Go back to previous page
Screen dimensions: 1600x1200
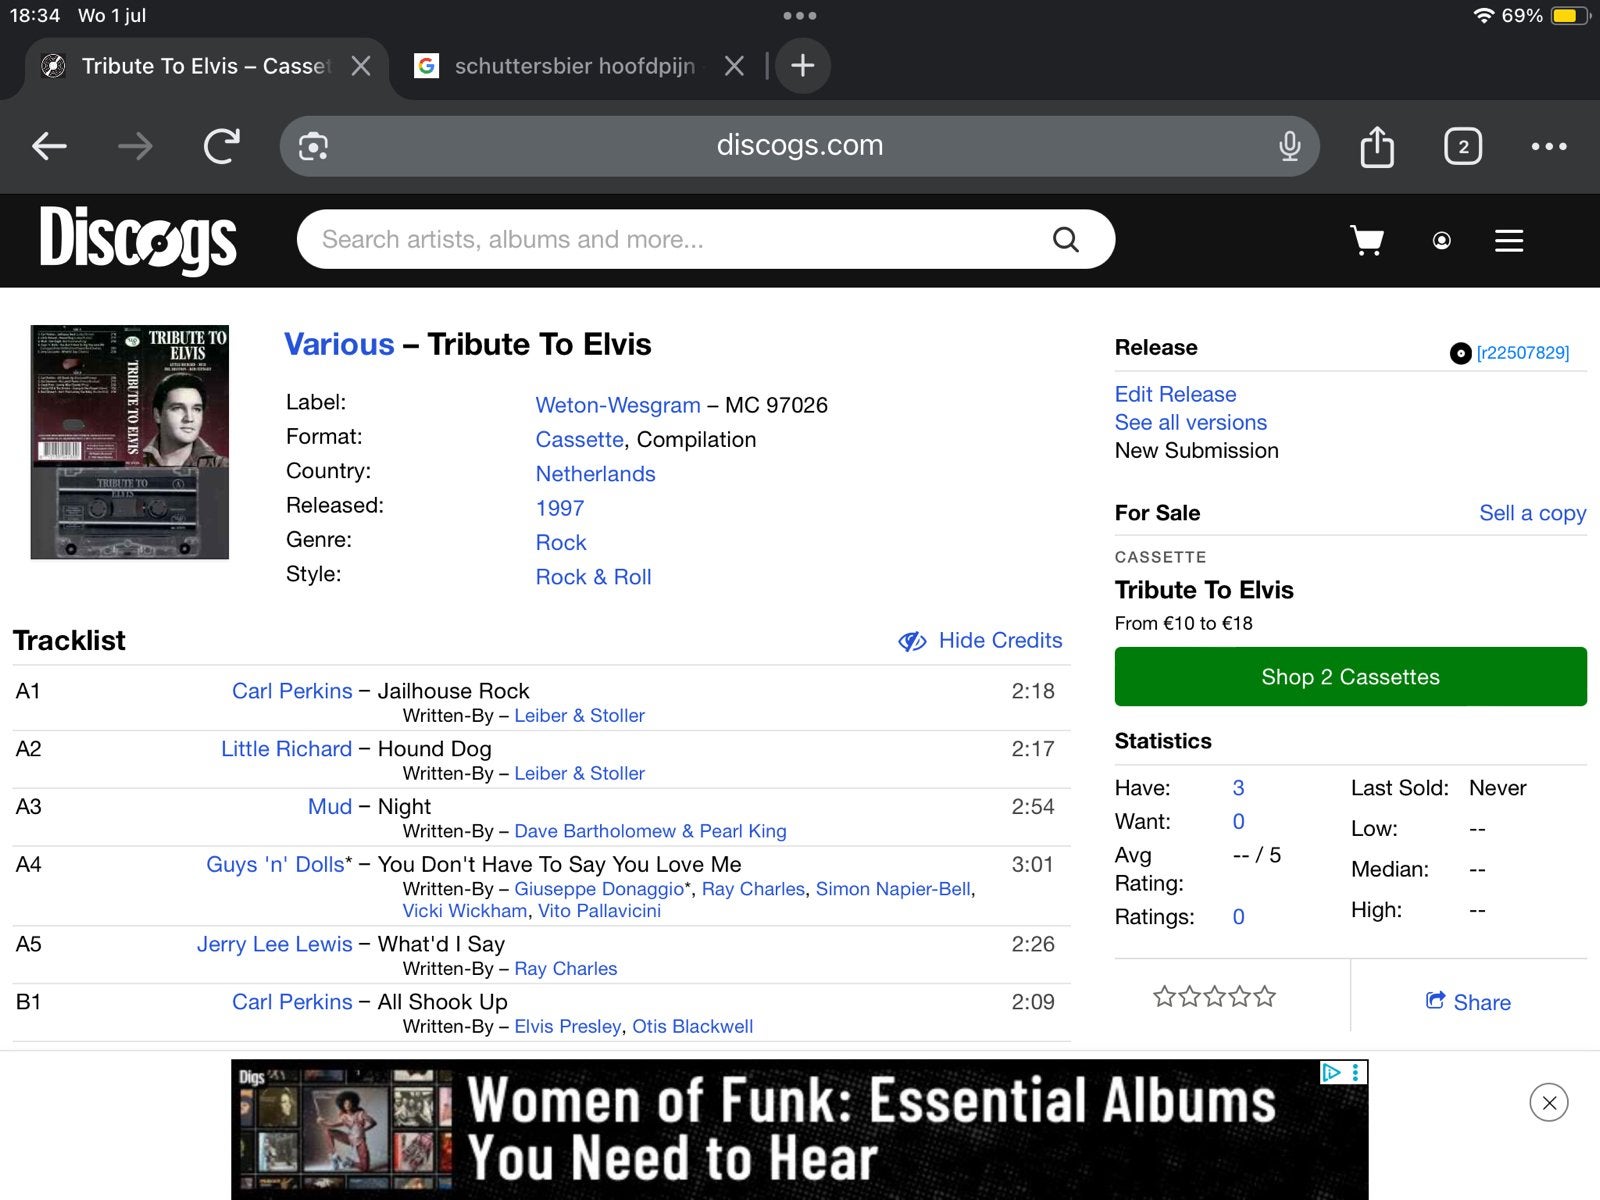point(49,146)
